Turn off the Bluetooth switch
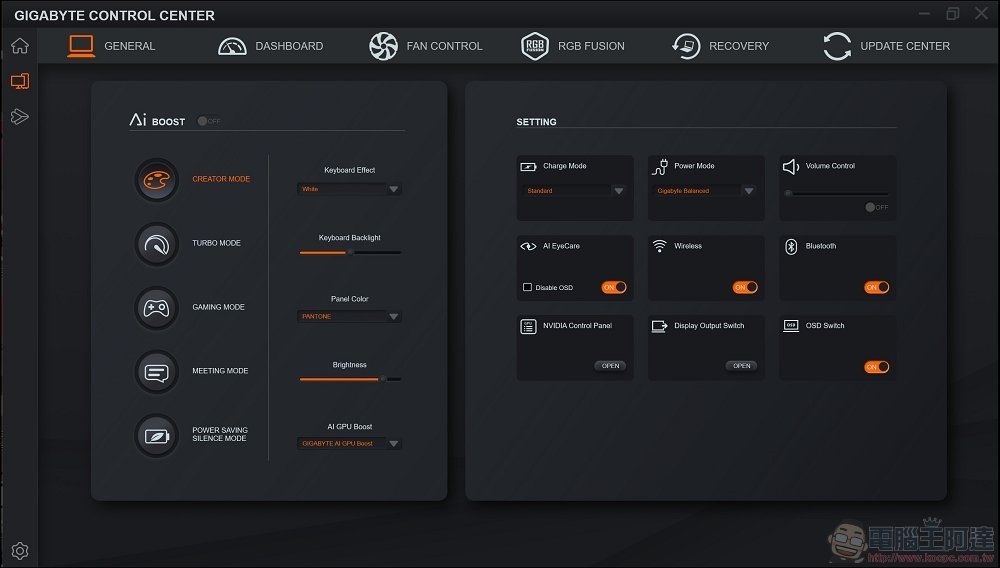 876,288
